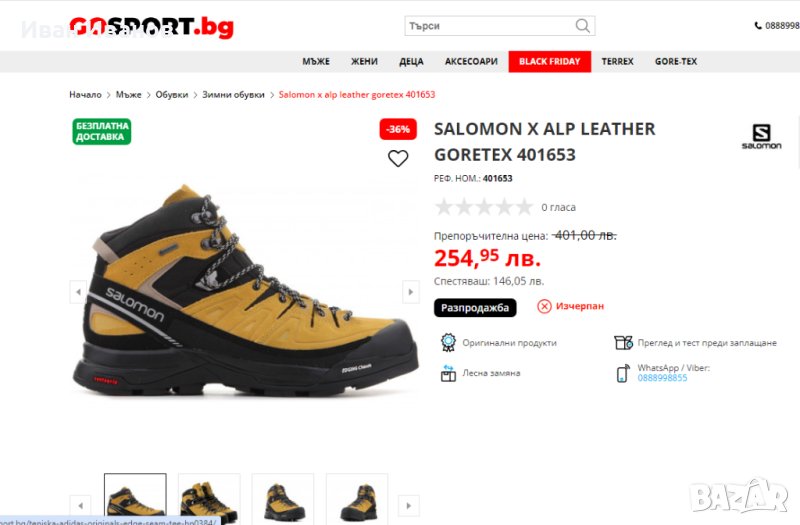The width and height of the screenshot is (800, 525).
Task: Click the 0888998855 WhatsApp number link
Action: click(x=662, y=378)
